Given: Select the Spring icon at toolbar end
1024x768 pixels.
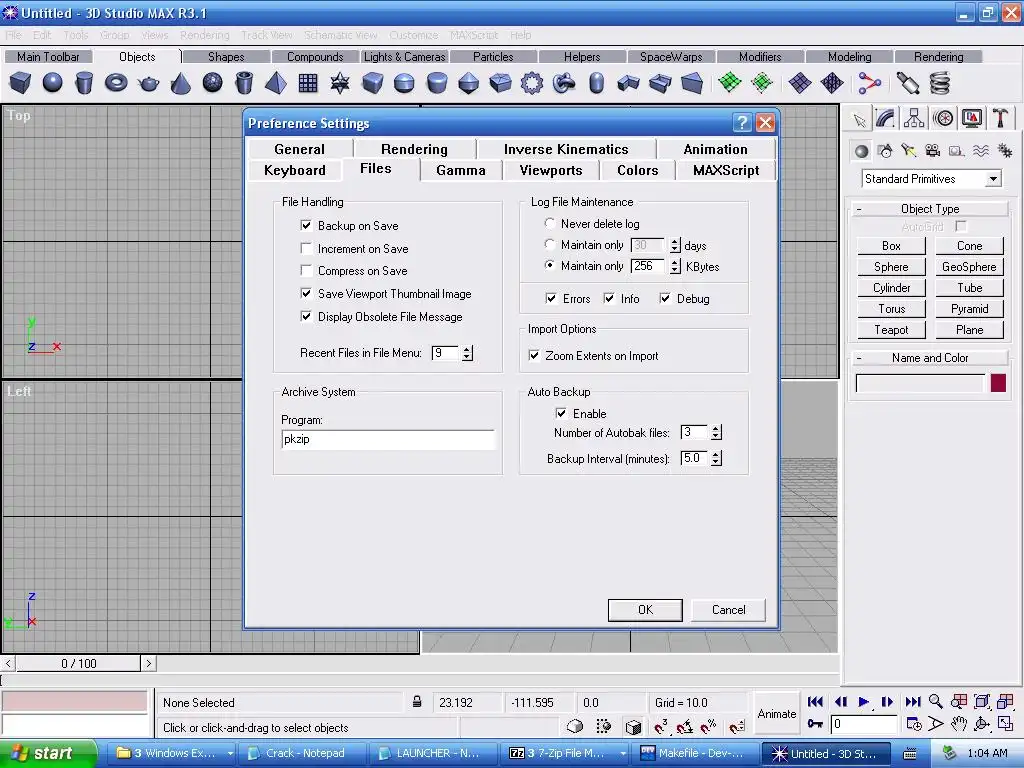Looking at the screenshot, I should coord(940,83).
